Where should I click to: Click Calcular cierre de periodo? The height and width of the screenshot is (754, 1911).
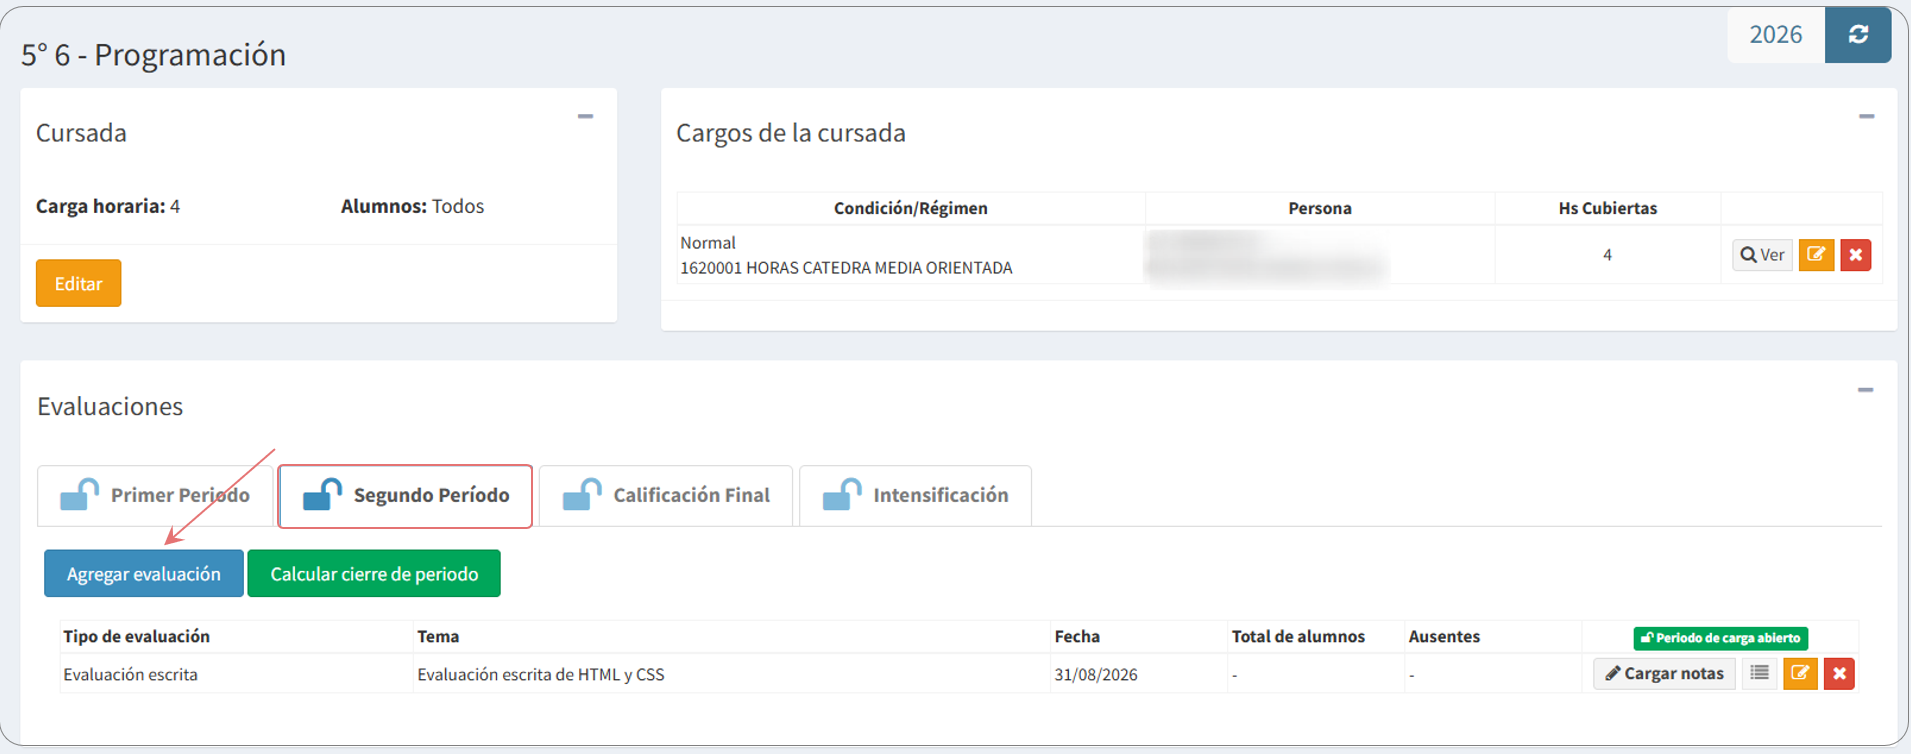374,574
